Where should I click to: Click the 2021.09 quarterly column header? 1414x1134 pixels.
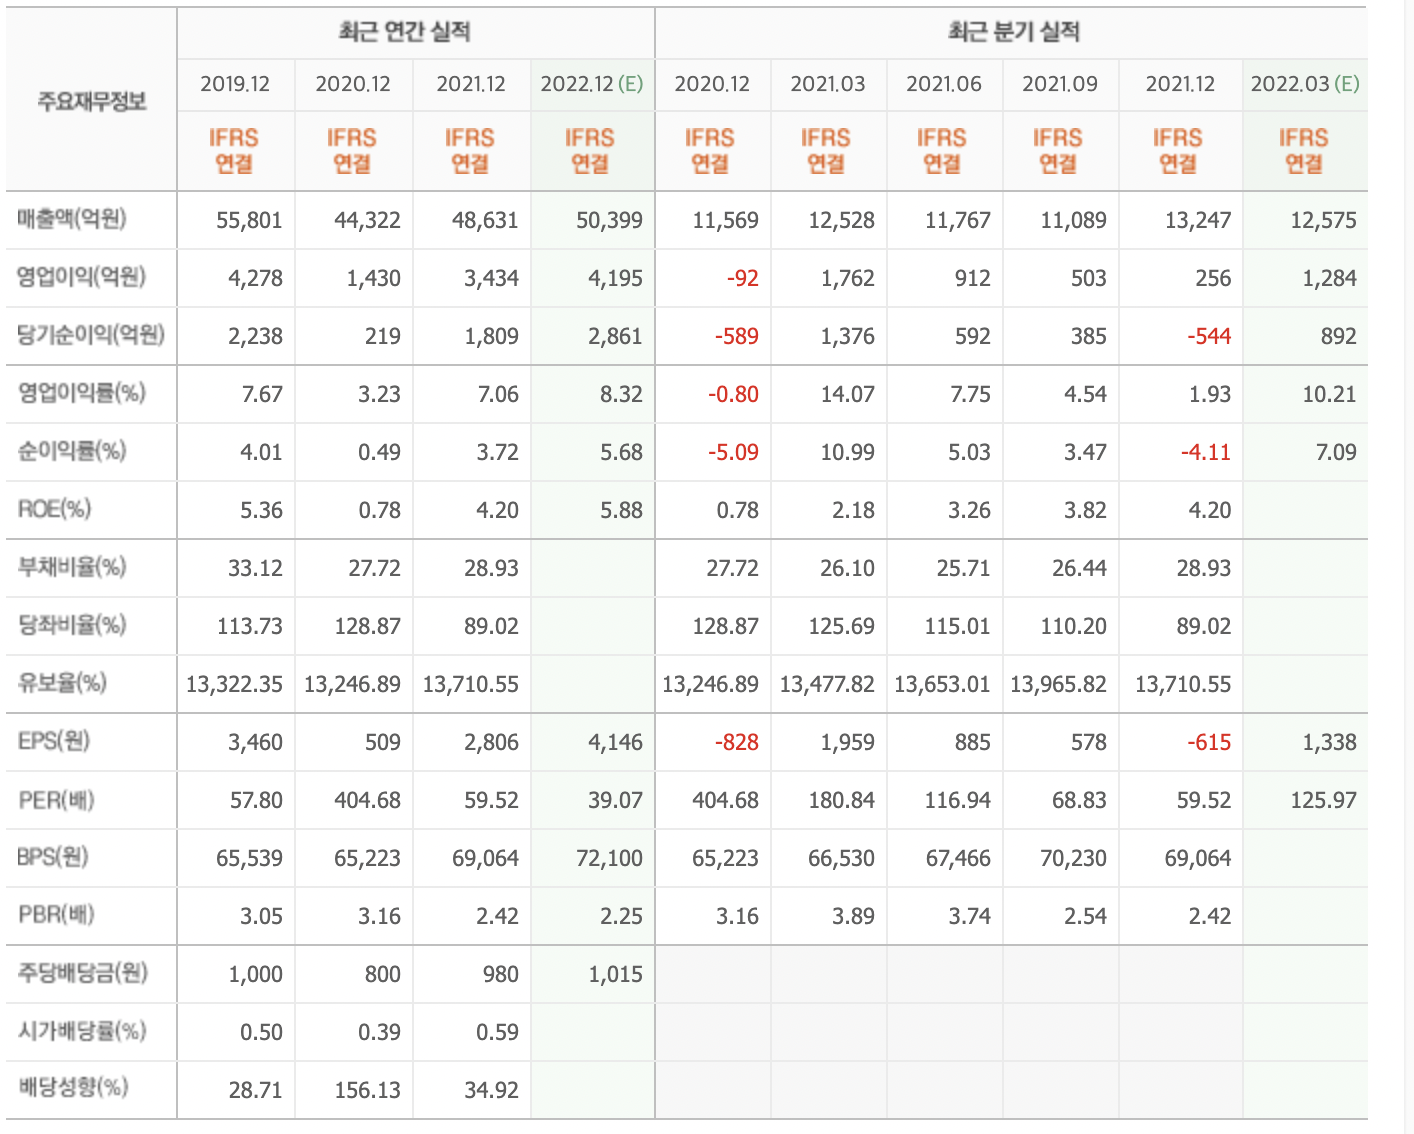[1060, 84]
